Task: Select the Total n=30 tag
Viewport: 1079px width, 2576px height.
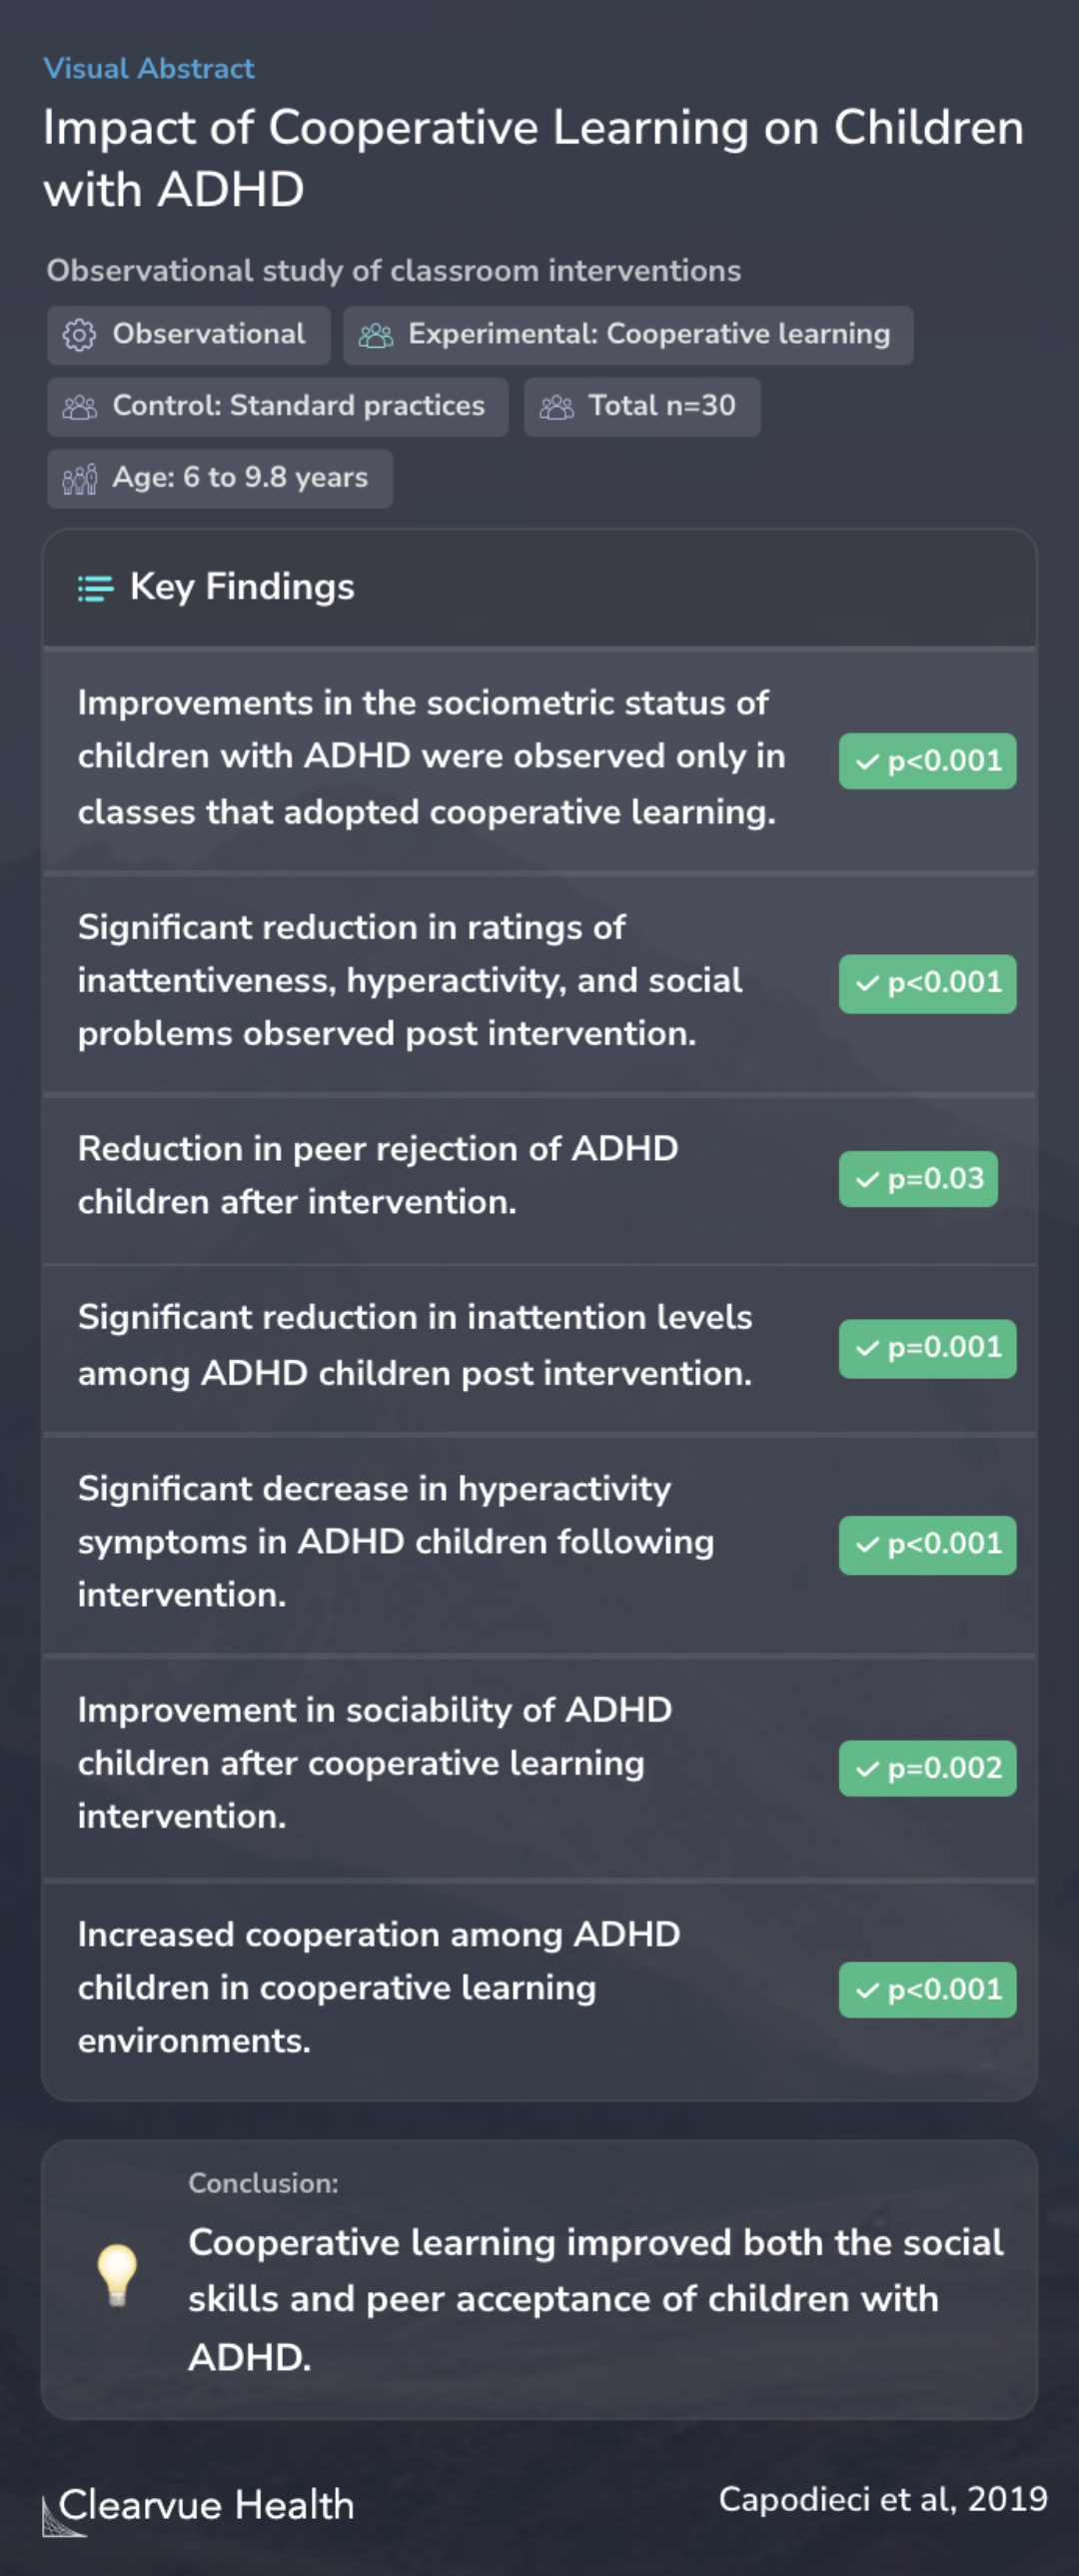Action: (642, 407)
